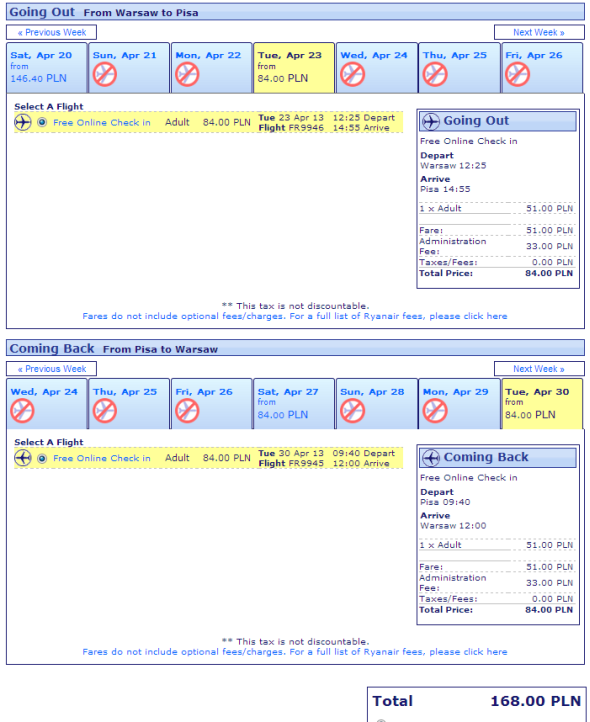Open Sat, Apr 20 outbound tab
The width and height of the screenshot is (590, 722).
[x=47, y=68]
